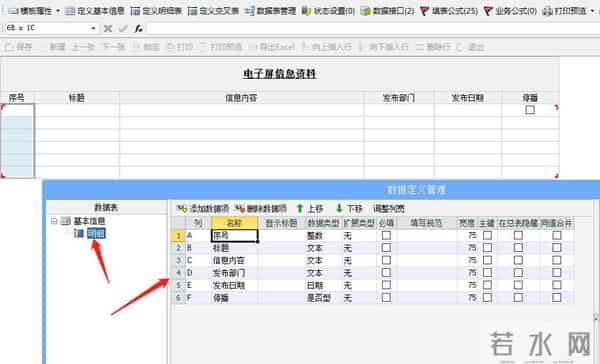
Task: Click the 显示标题 column header
Action: (282, 223)
